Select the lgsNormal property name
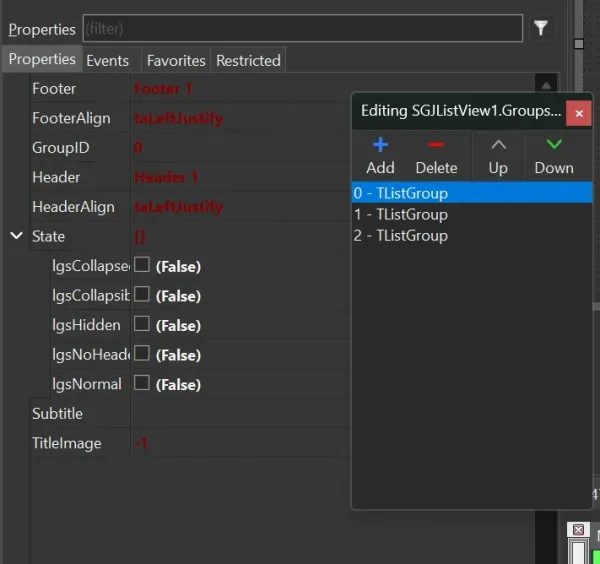The image size is (600, 564). (x=87, y=384)
